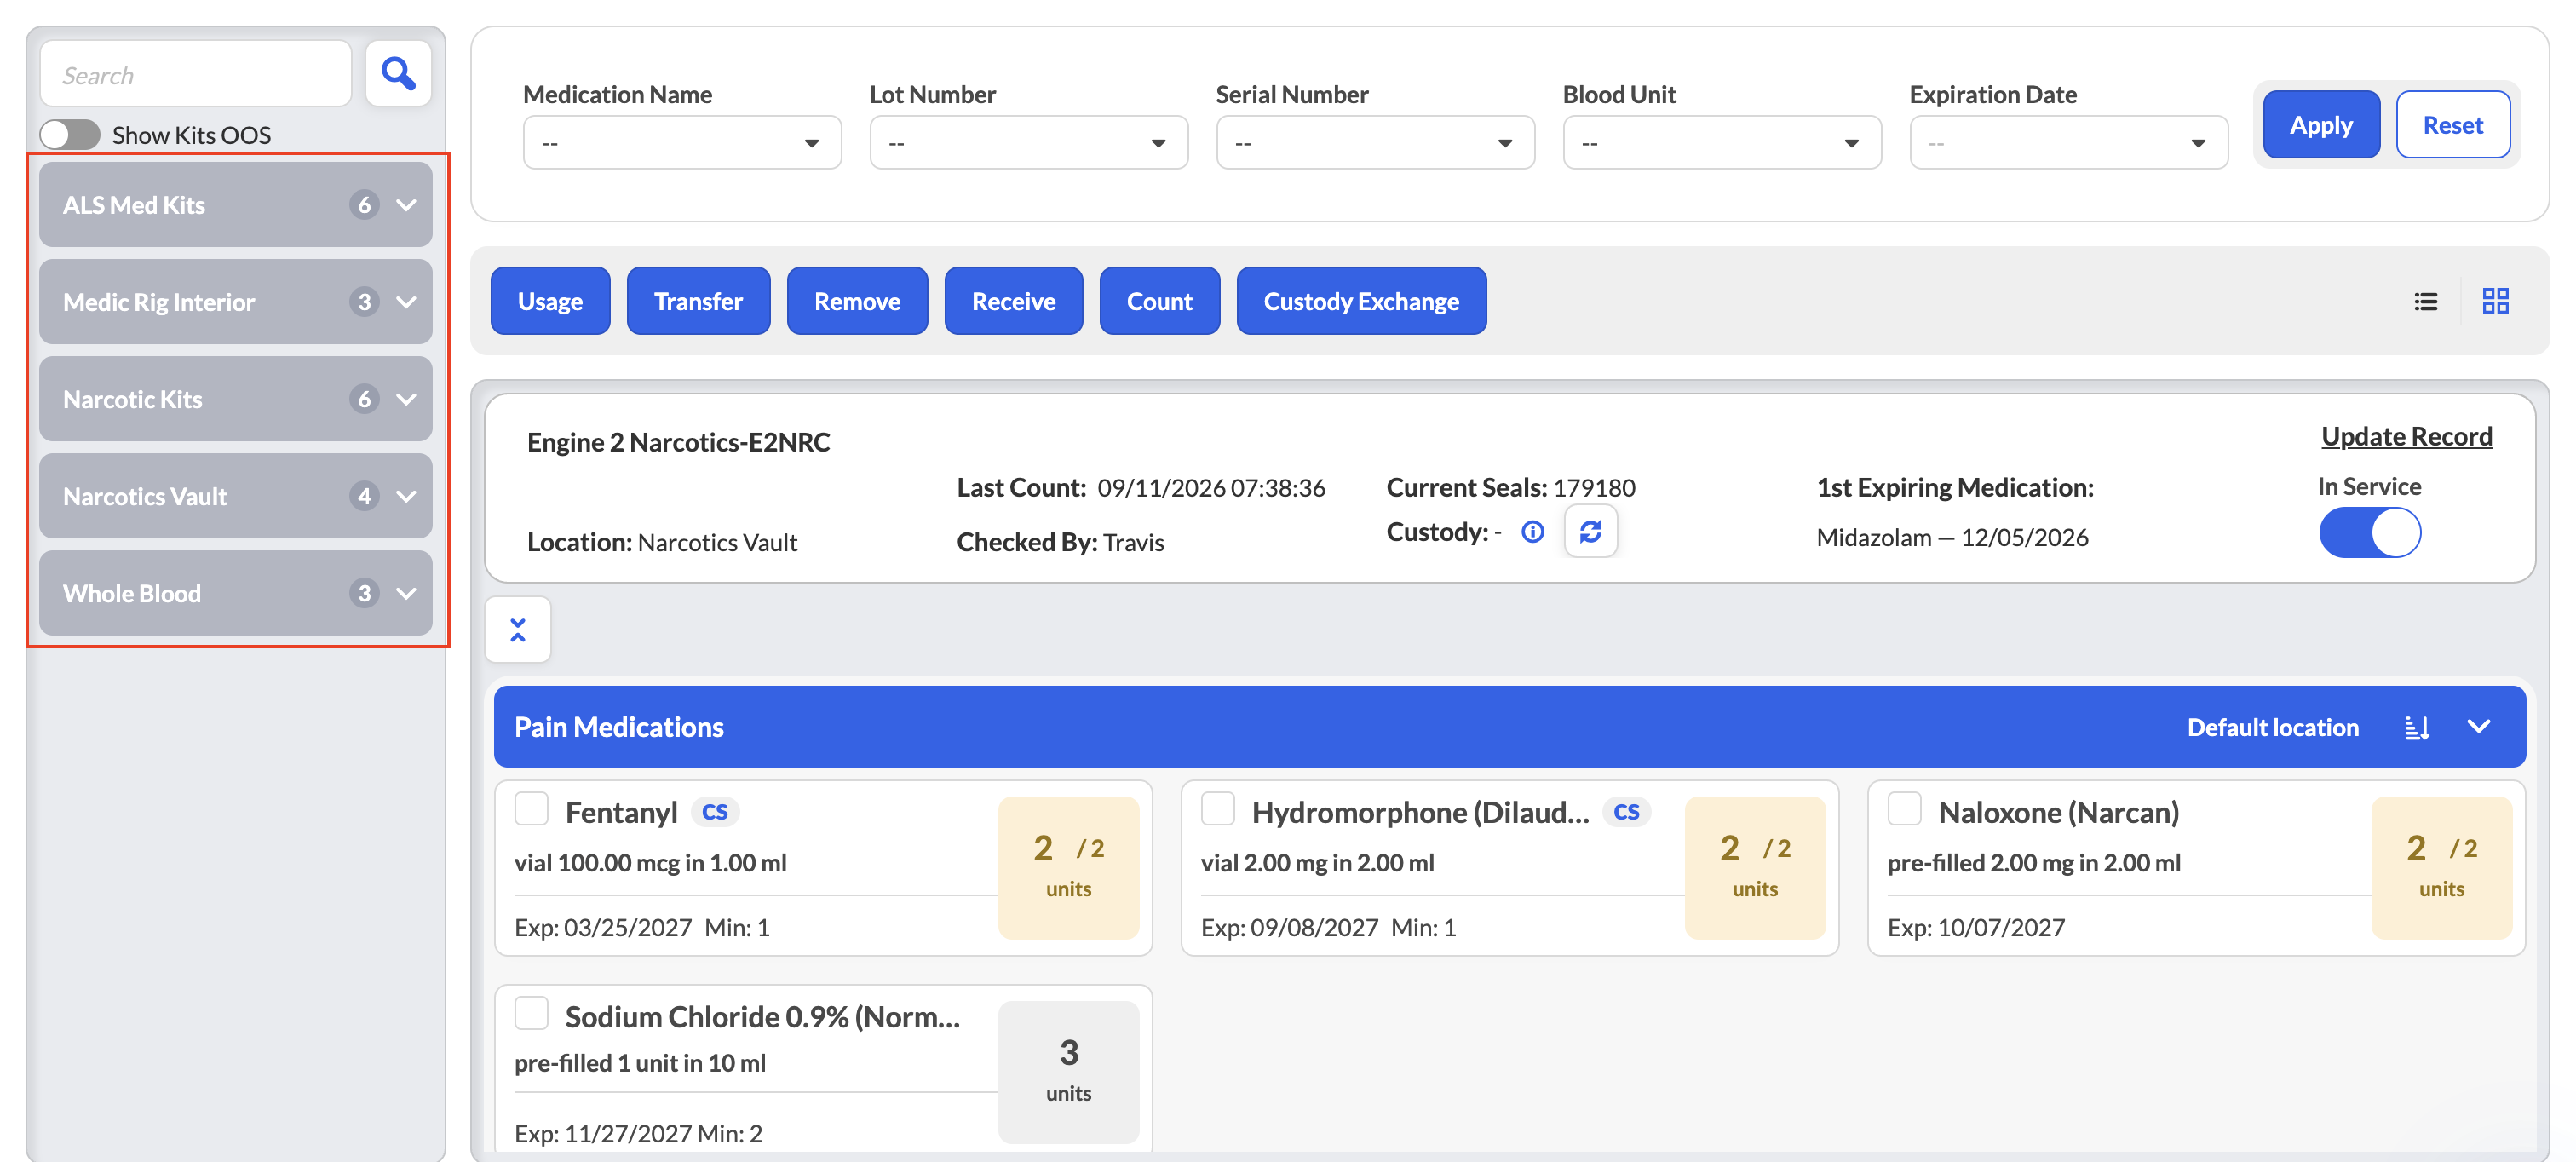Turn off the In Service toggle
Screen dimensions: 2576x1162
(2369, 532)
